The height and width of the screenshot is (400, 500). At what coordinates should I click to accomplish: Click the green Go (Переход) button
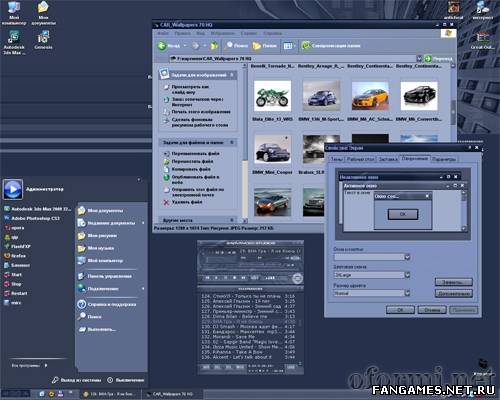coord(428,59)
